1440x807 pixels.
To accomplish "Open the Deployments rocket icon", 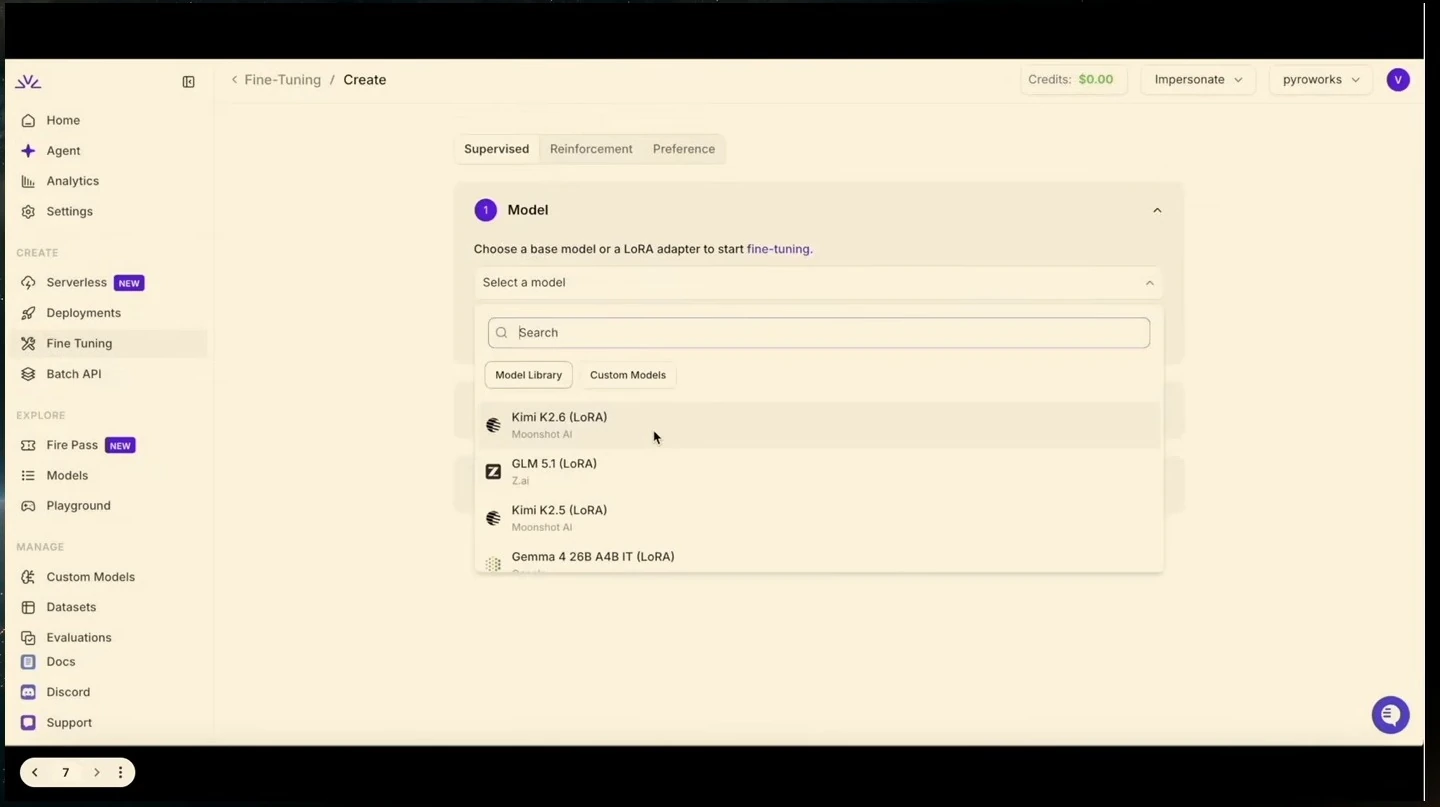I will click(x=28, y=313).
